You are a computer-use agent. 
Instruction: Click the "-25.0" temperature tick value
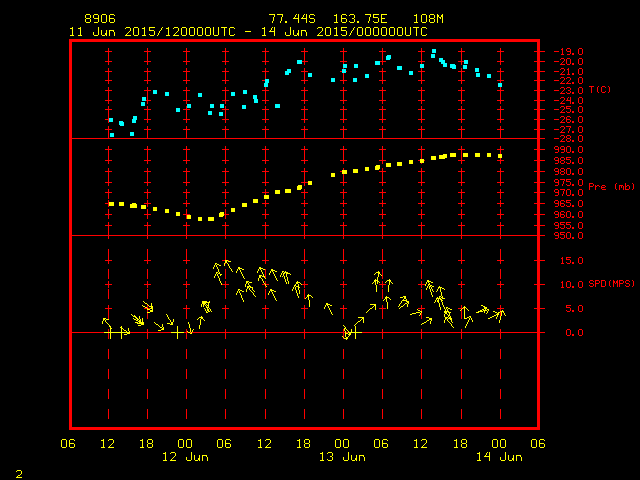[x=569, y=110]
